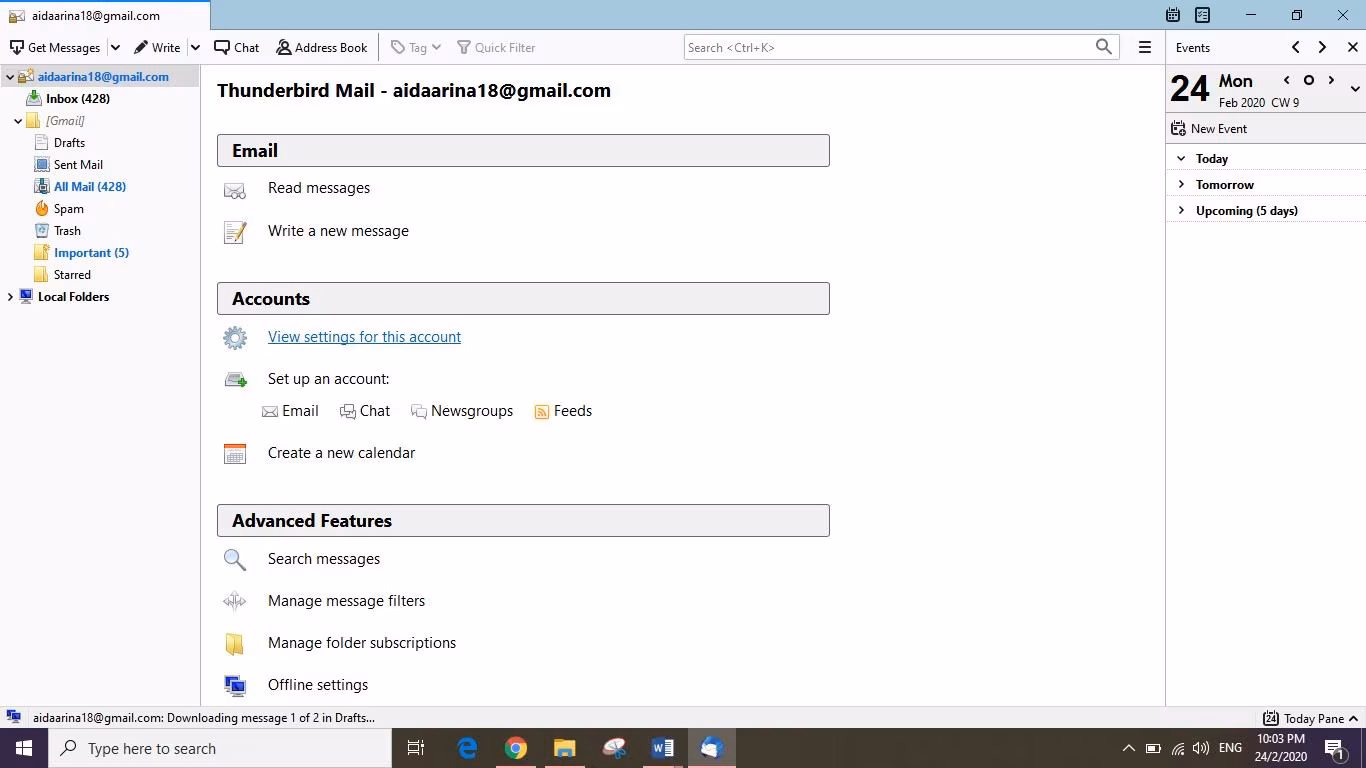The image size is (1366, 768).
Task: Collapse the [Gmail] folder group
Action: coord(18,121)
